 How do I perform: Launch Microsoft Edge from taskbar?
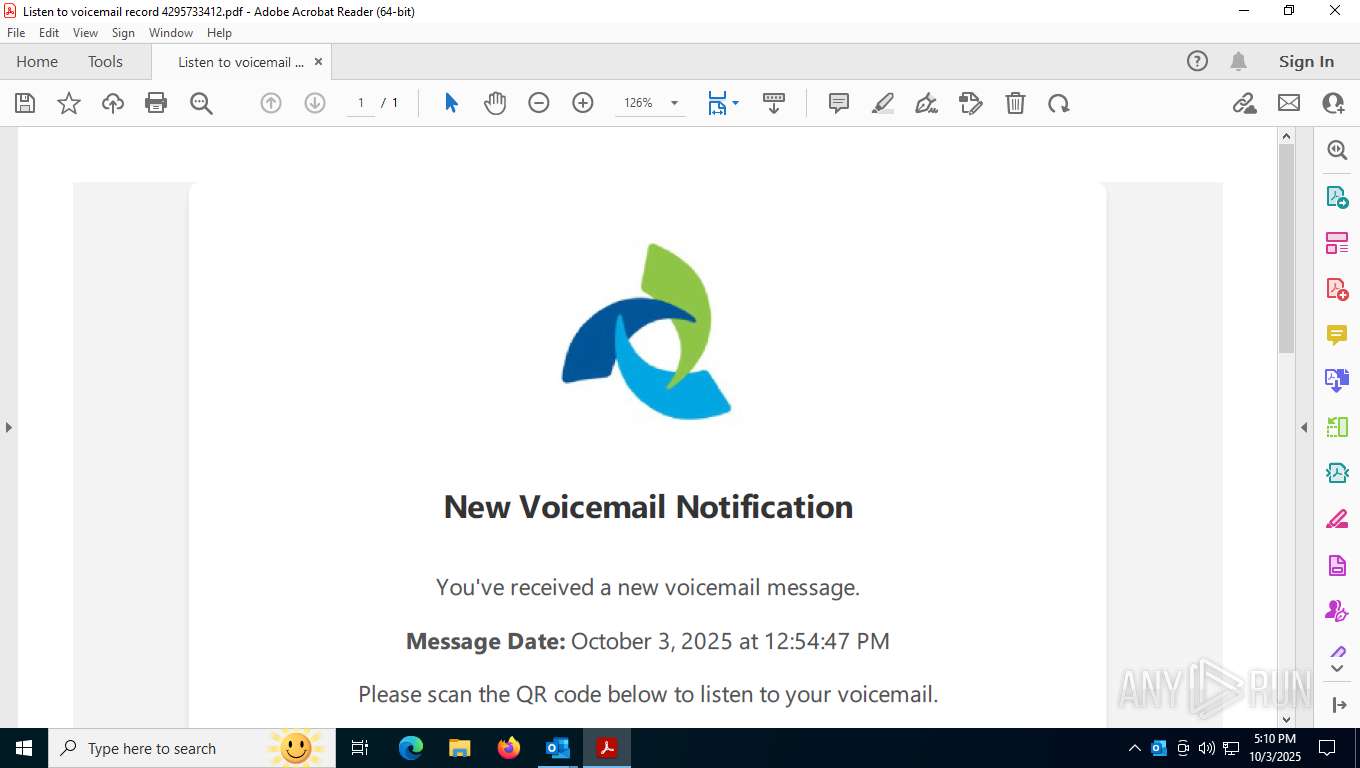pos(410,748)
